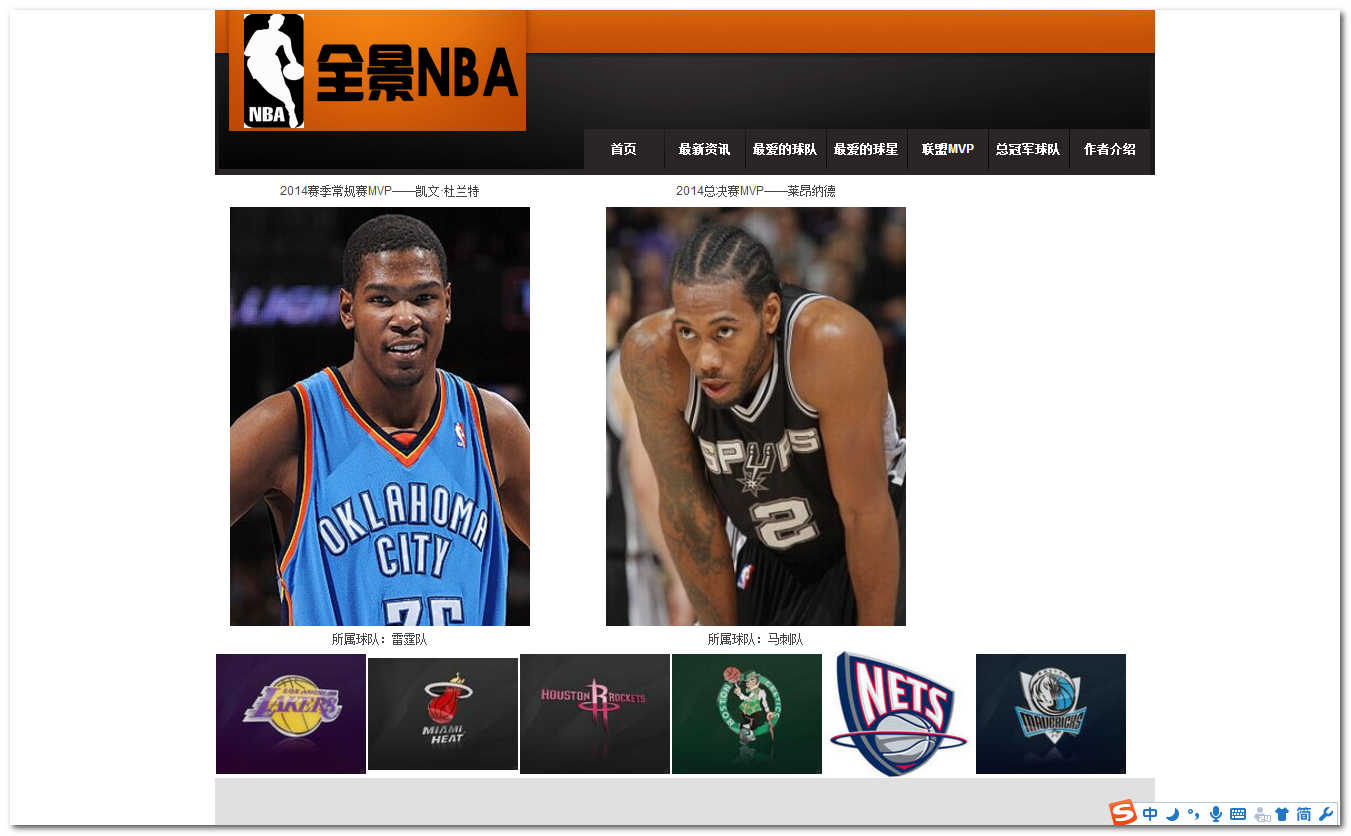The image size is (1351, 836).
Task: Click the Spurs jersey player photo
Action: 756,416
